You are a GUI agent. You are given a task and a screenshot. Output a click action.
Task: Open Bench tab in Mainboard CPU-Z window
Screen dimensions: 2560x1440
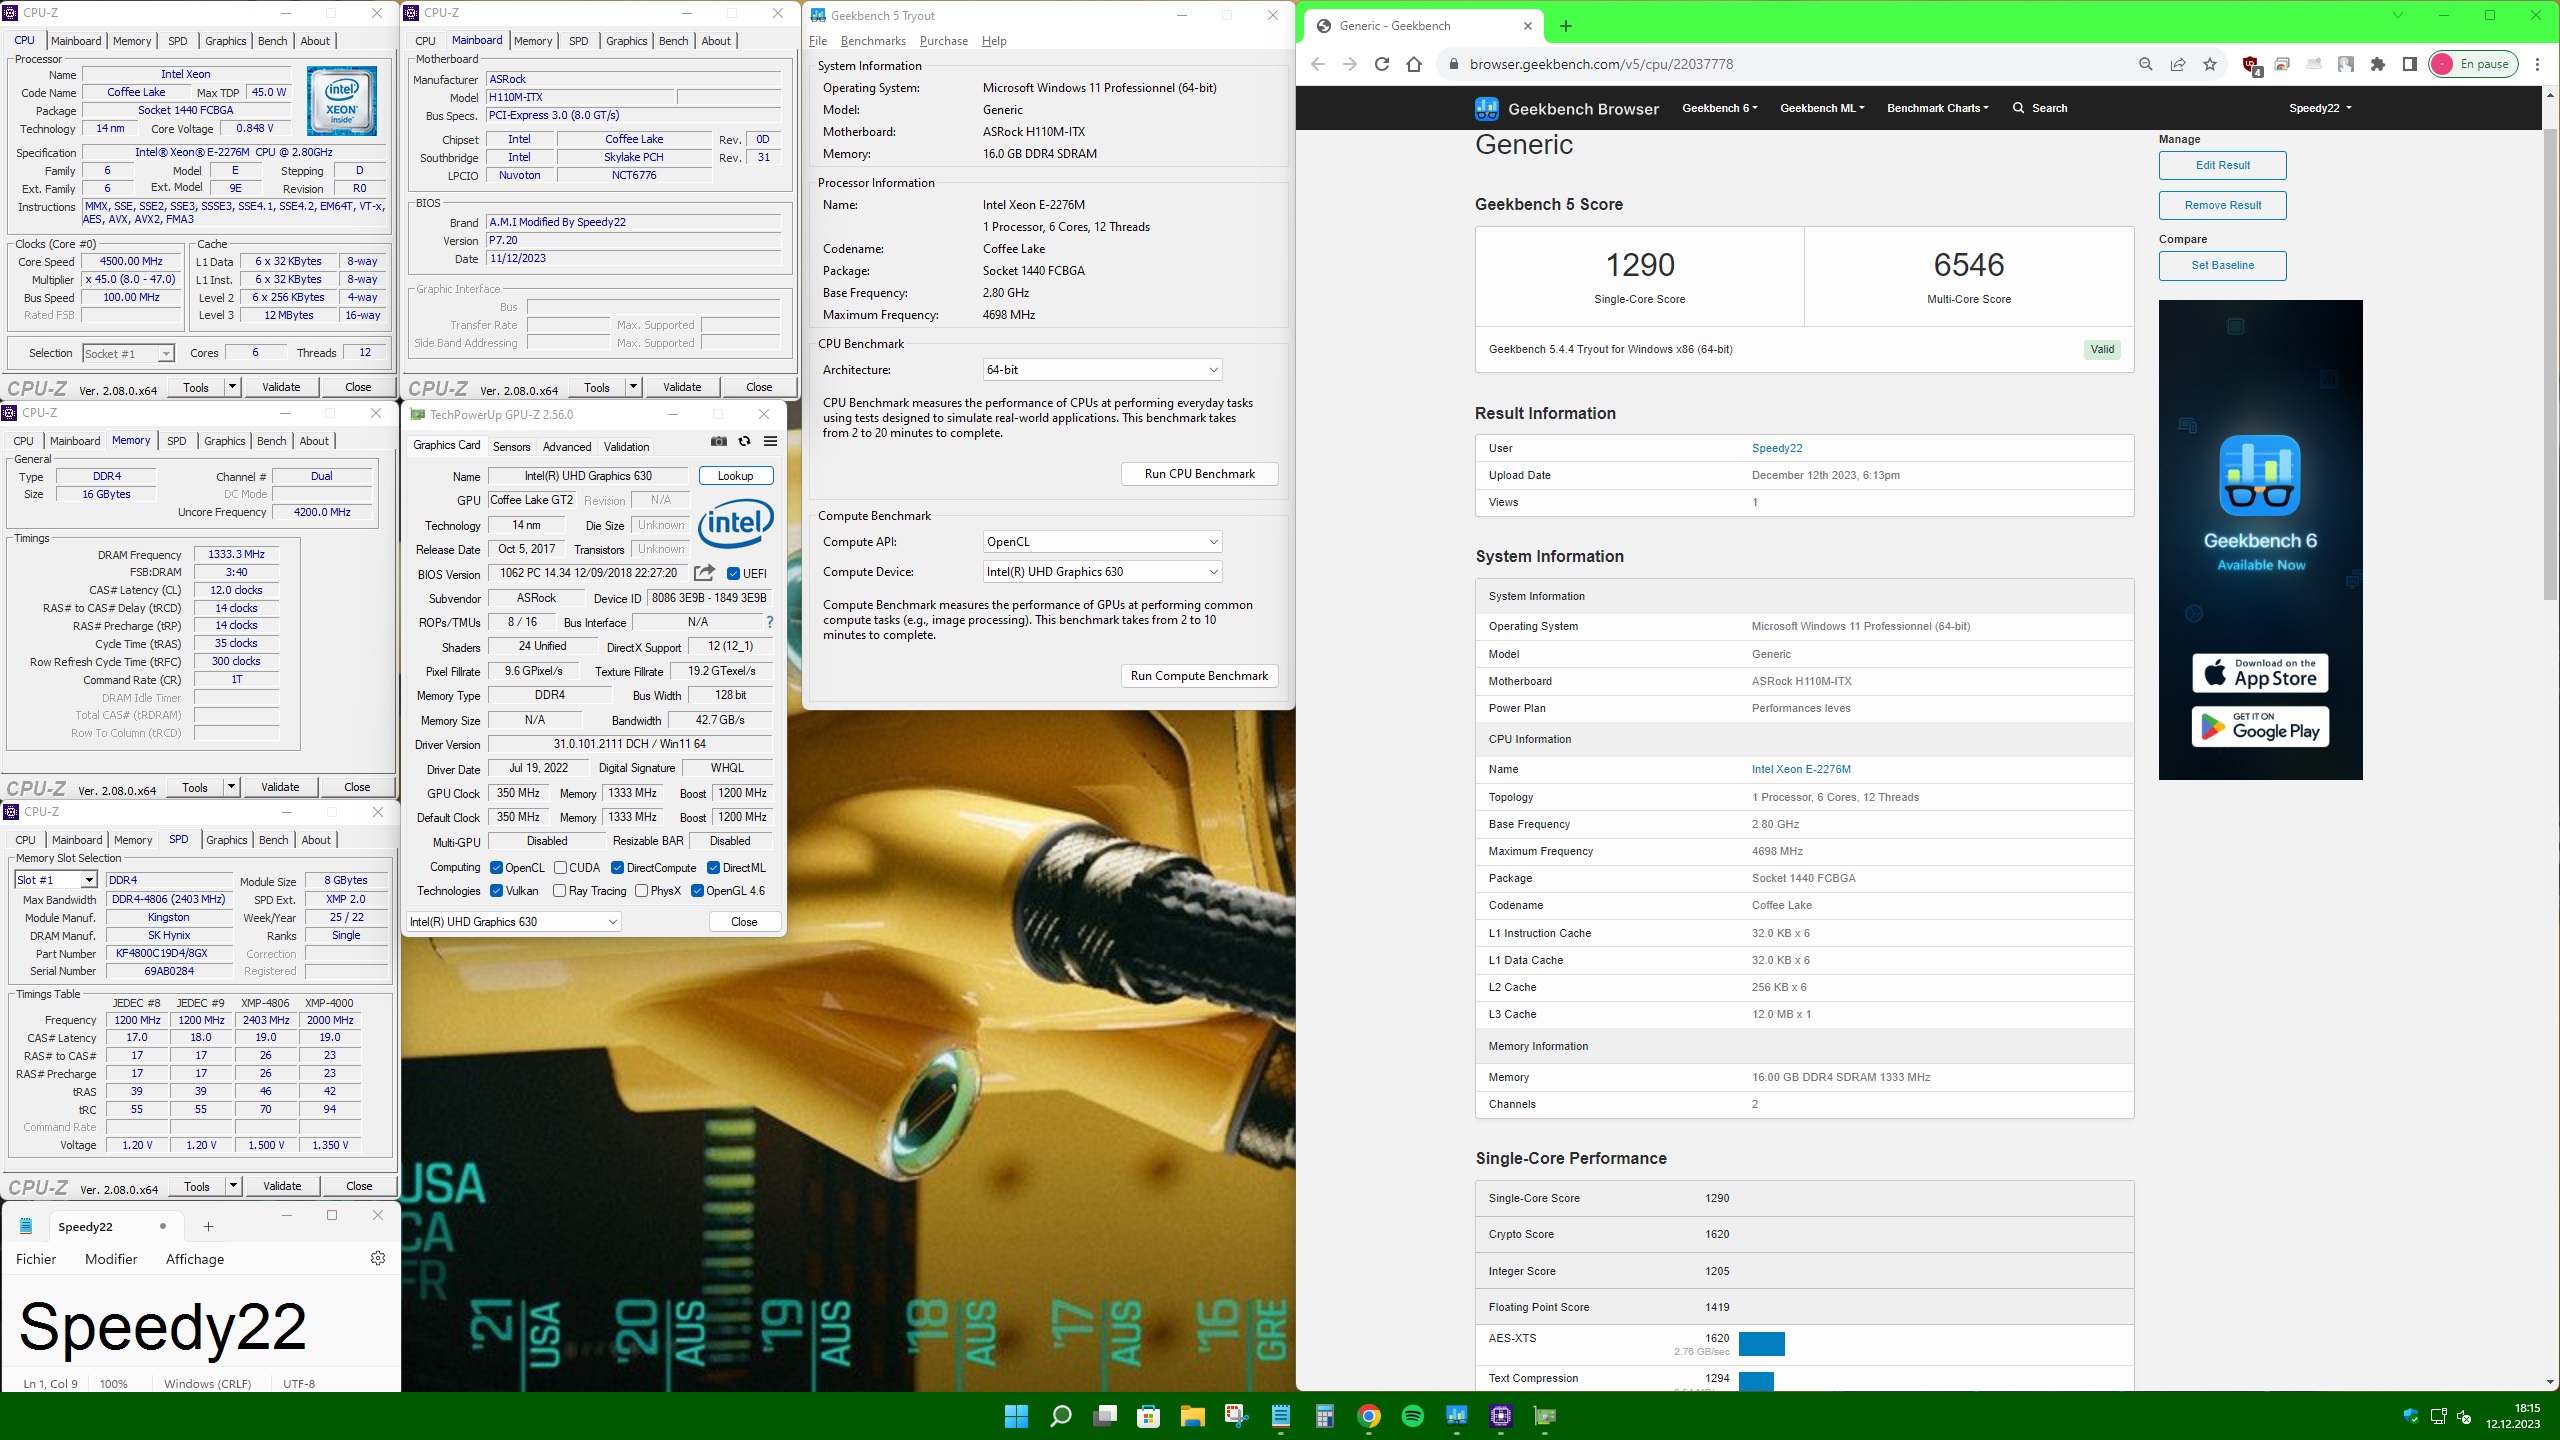673,41
